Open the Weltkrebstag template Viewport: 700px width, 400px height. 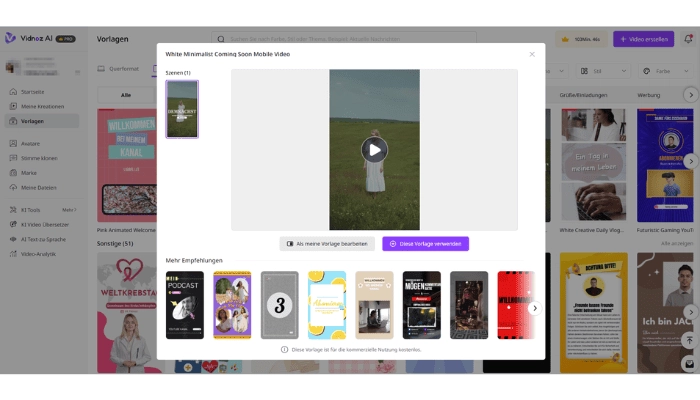(127, 312)
